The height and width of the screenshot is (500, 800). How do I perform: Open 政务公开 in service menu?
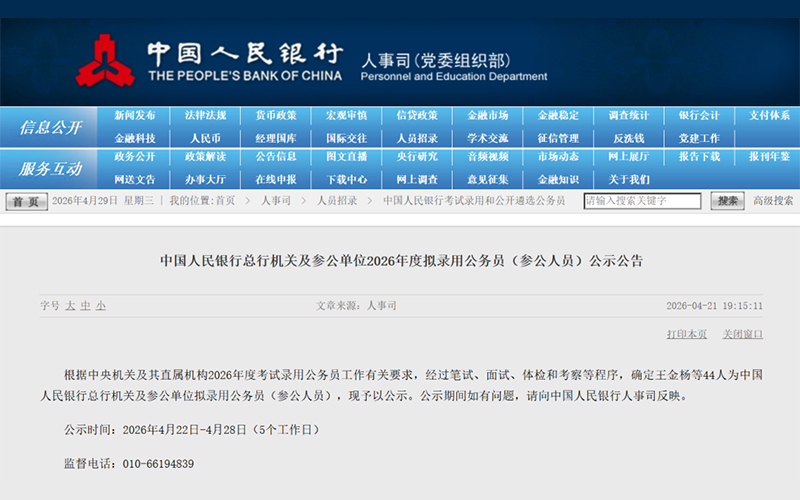(135, 157)
